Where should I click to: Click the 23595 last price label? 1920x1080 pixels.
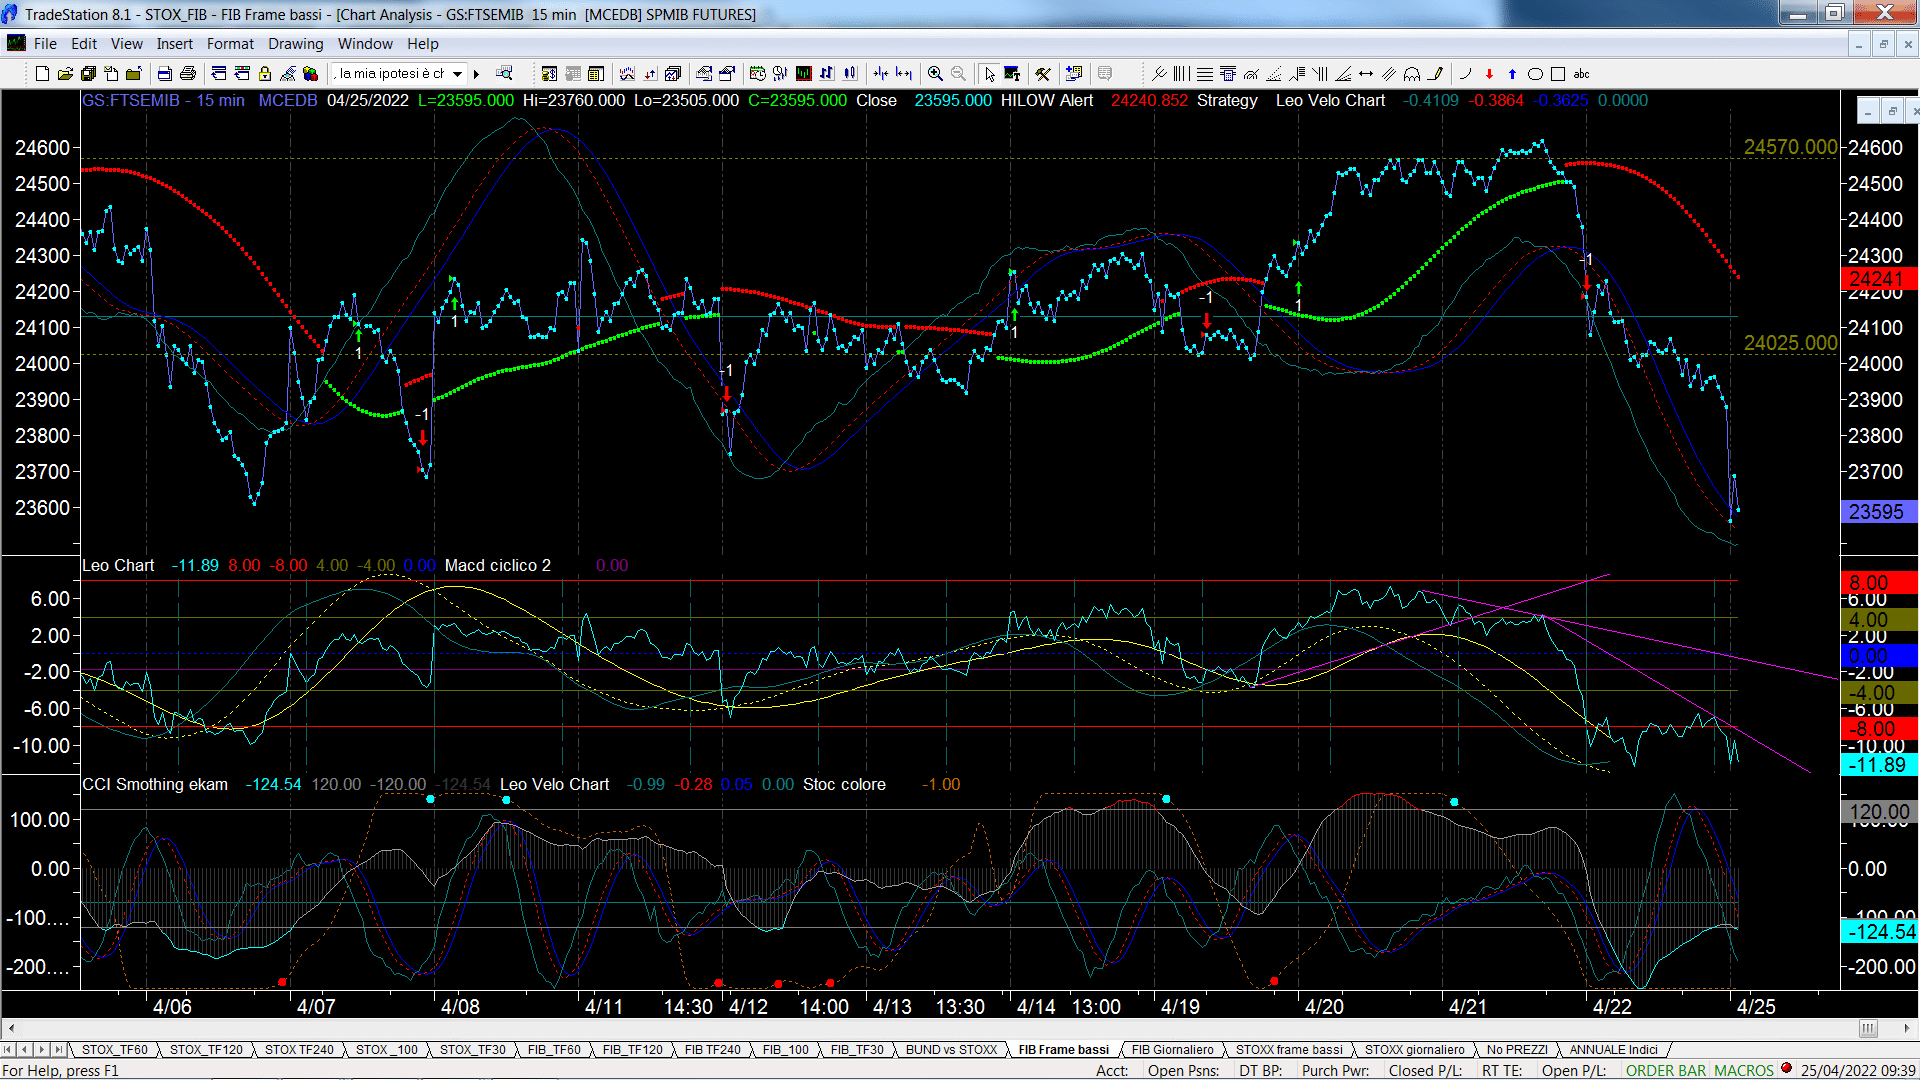click(1877, 512)
